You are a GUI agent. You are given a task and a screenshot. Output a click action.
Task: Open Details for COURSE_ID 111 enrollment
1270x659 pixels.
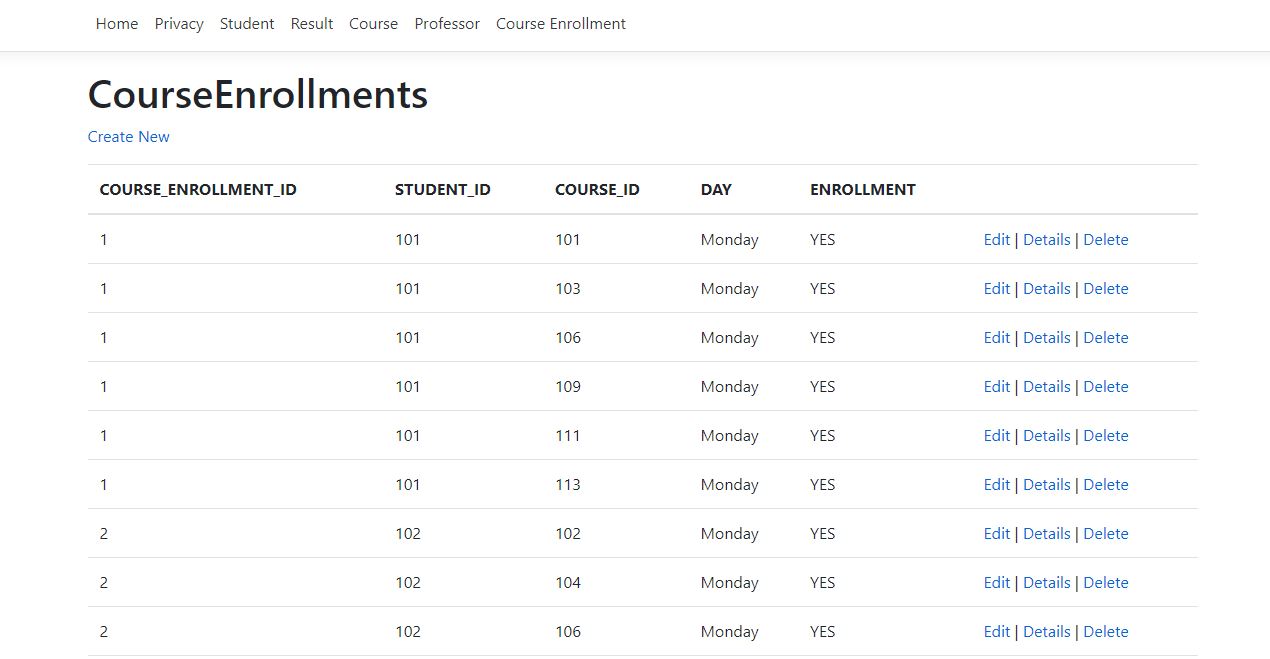point(1047,435)
